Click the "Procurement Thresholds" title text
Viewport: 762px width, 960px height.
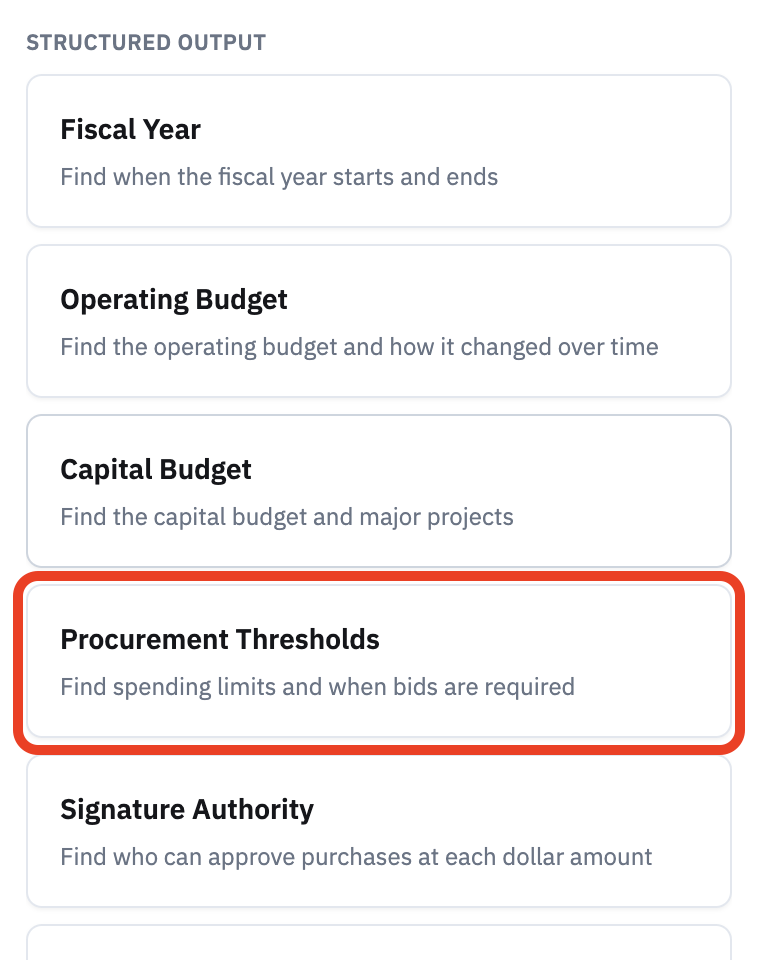220,639
